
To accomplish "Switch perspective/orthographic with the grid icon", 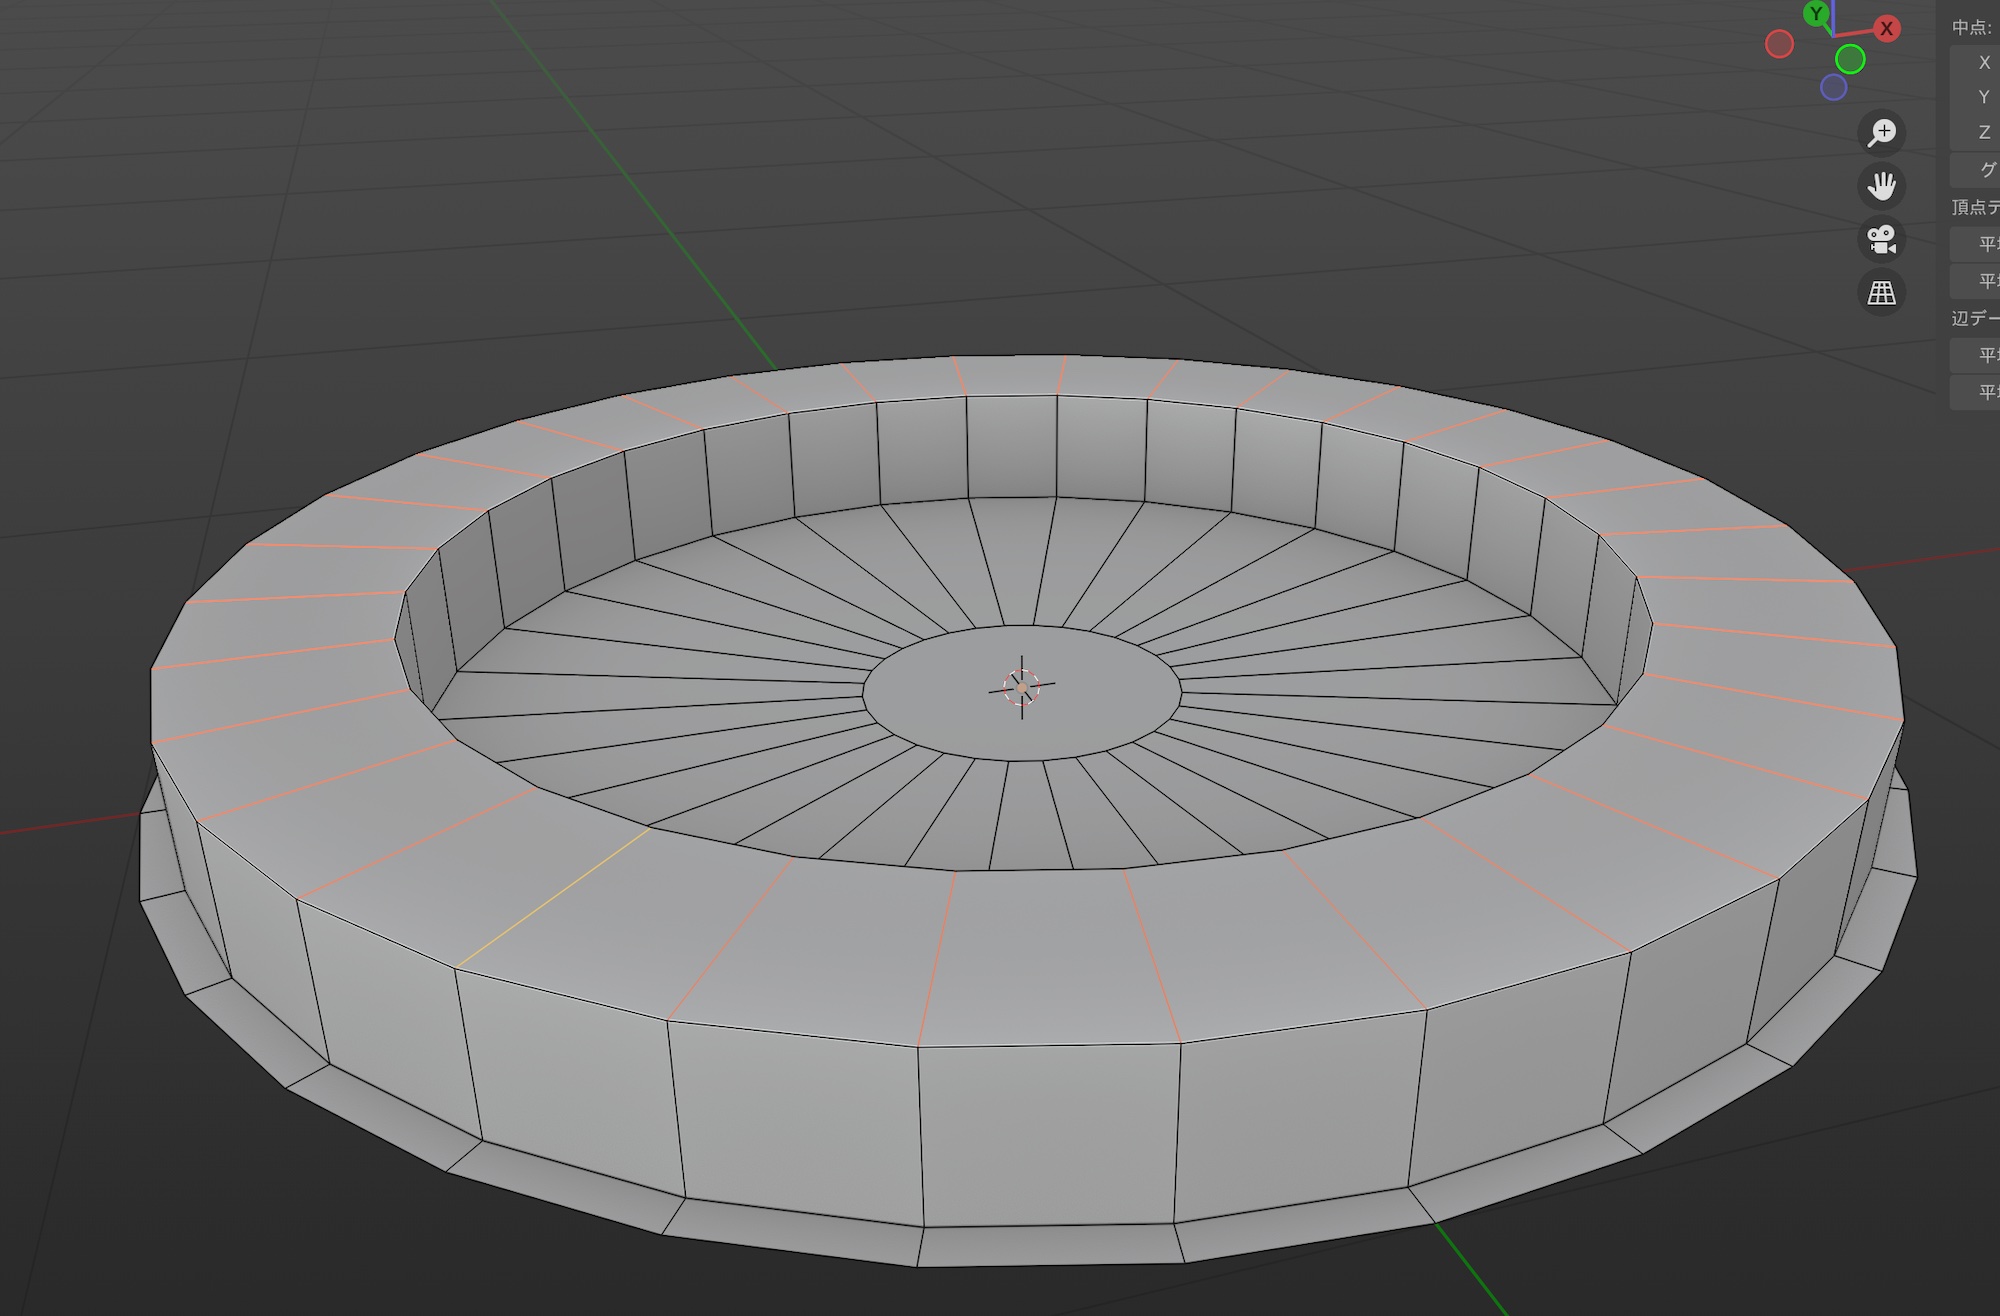I will [1881, 293].
